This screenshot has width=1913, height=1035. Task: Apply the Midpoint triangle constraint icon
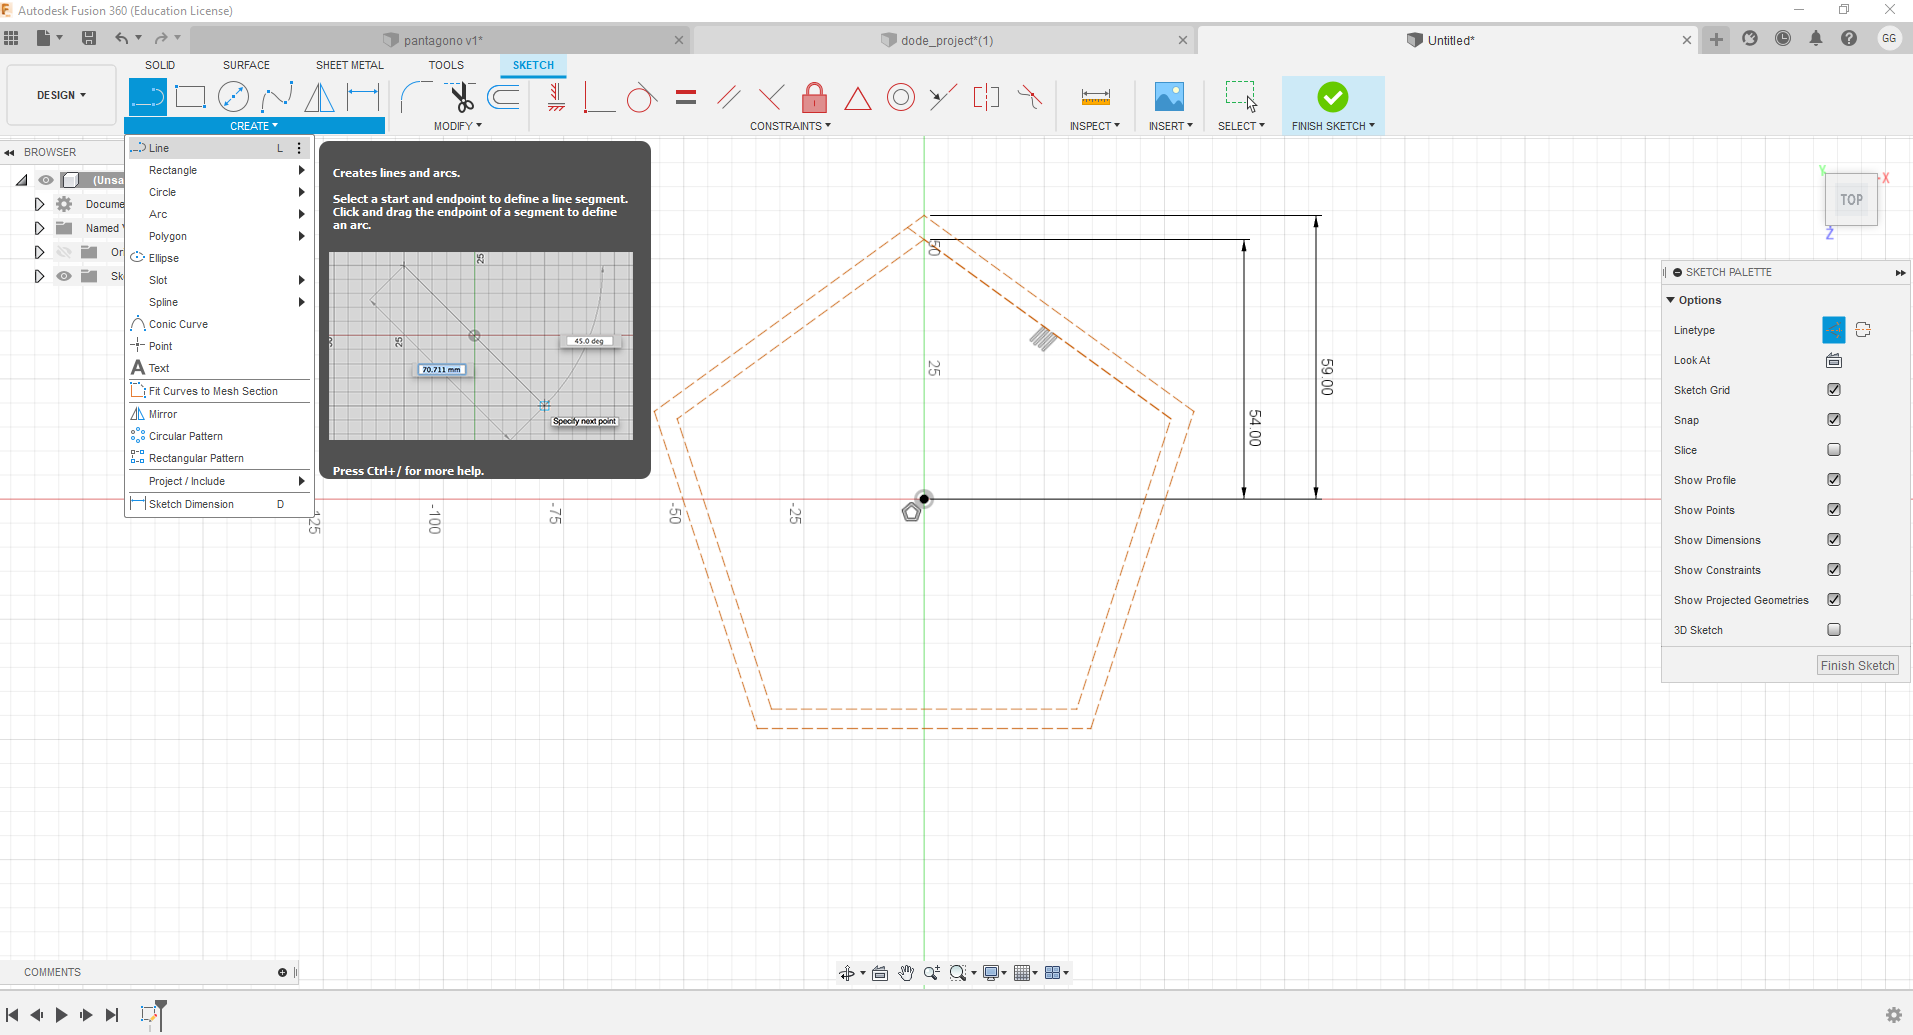click(858, 98)
